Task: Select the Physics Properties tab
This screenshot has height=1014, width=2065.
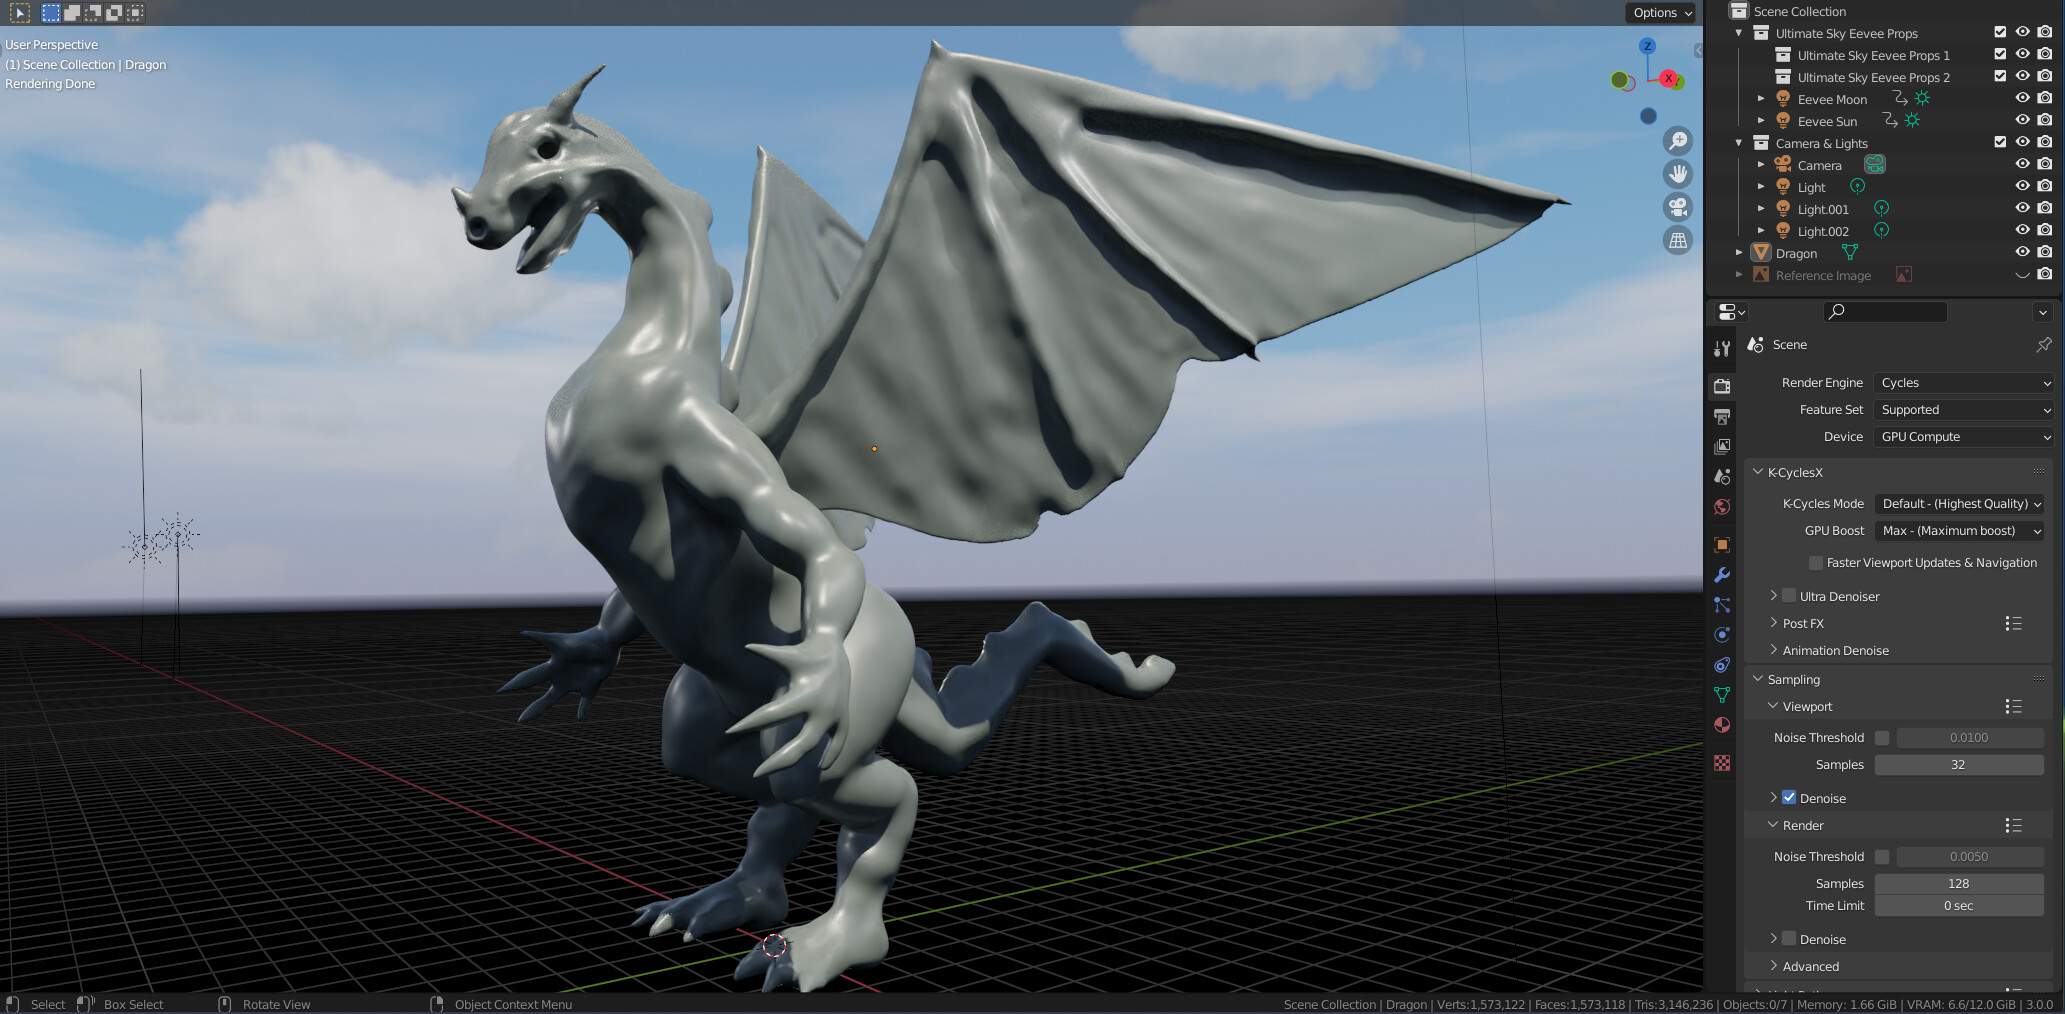Action: tap(1722, 634)
